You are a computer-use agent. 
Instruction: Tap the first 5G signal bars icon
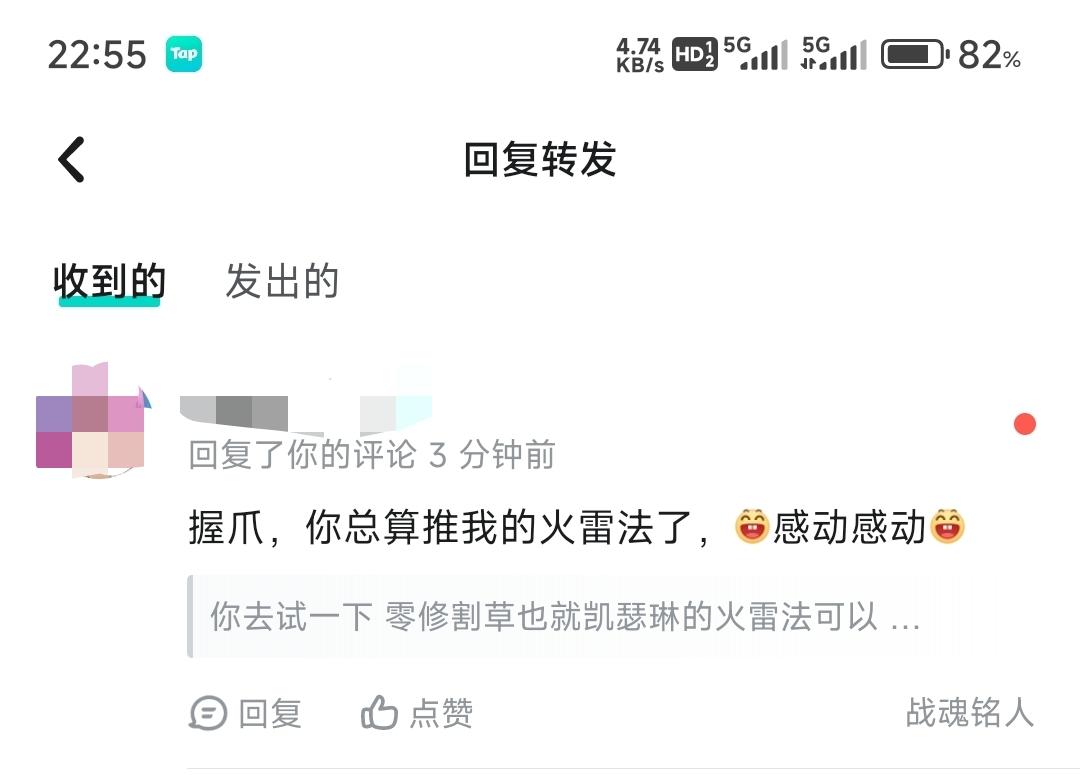click(756, 54)
